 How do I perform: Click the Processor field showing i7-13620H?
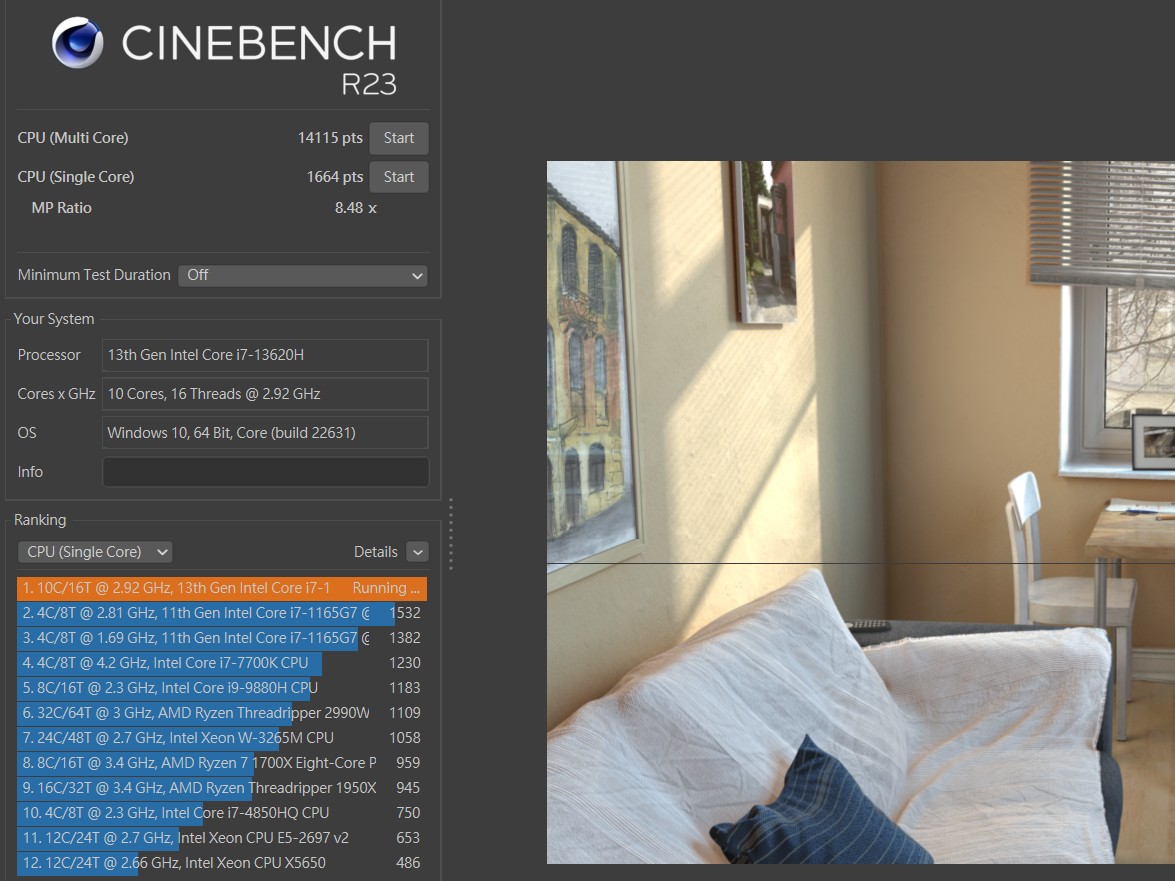265,355
